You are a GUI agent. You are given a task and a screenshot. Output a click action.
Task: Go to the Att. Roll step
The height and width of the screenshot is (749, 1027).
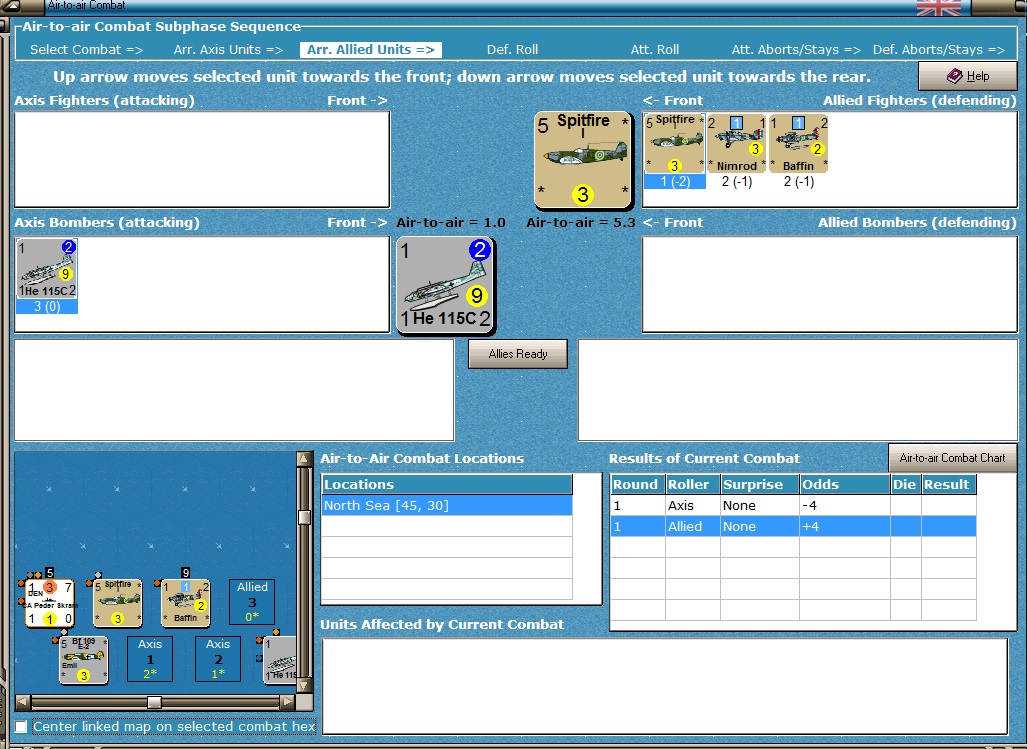[655, 50]
